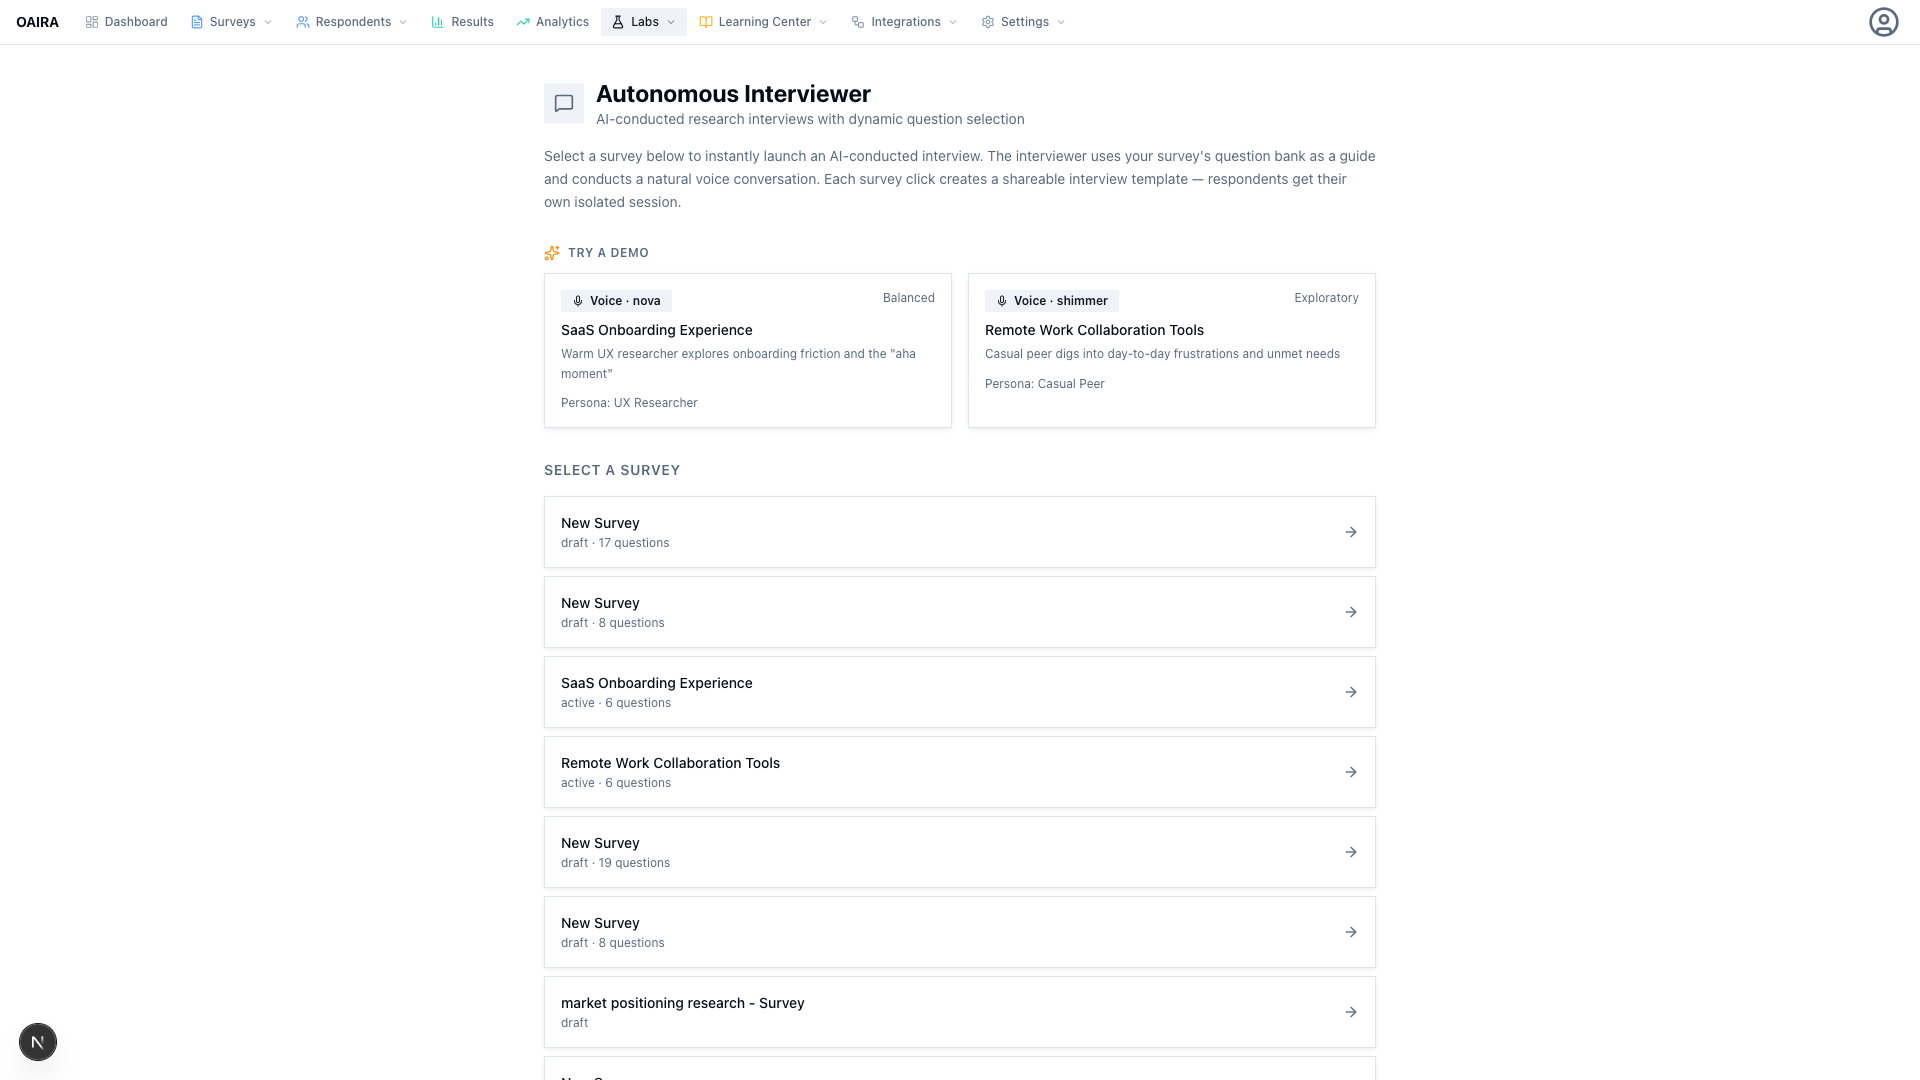This screenshot has width=1920, height=1080.
Task: Click the TRY A DEMO label
Action: (x=608, y=253)
